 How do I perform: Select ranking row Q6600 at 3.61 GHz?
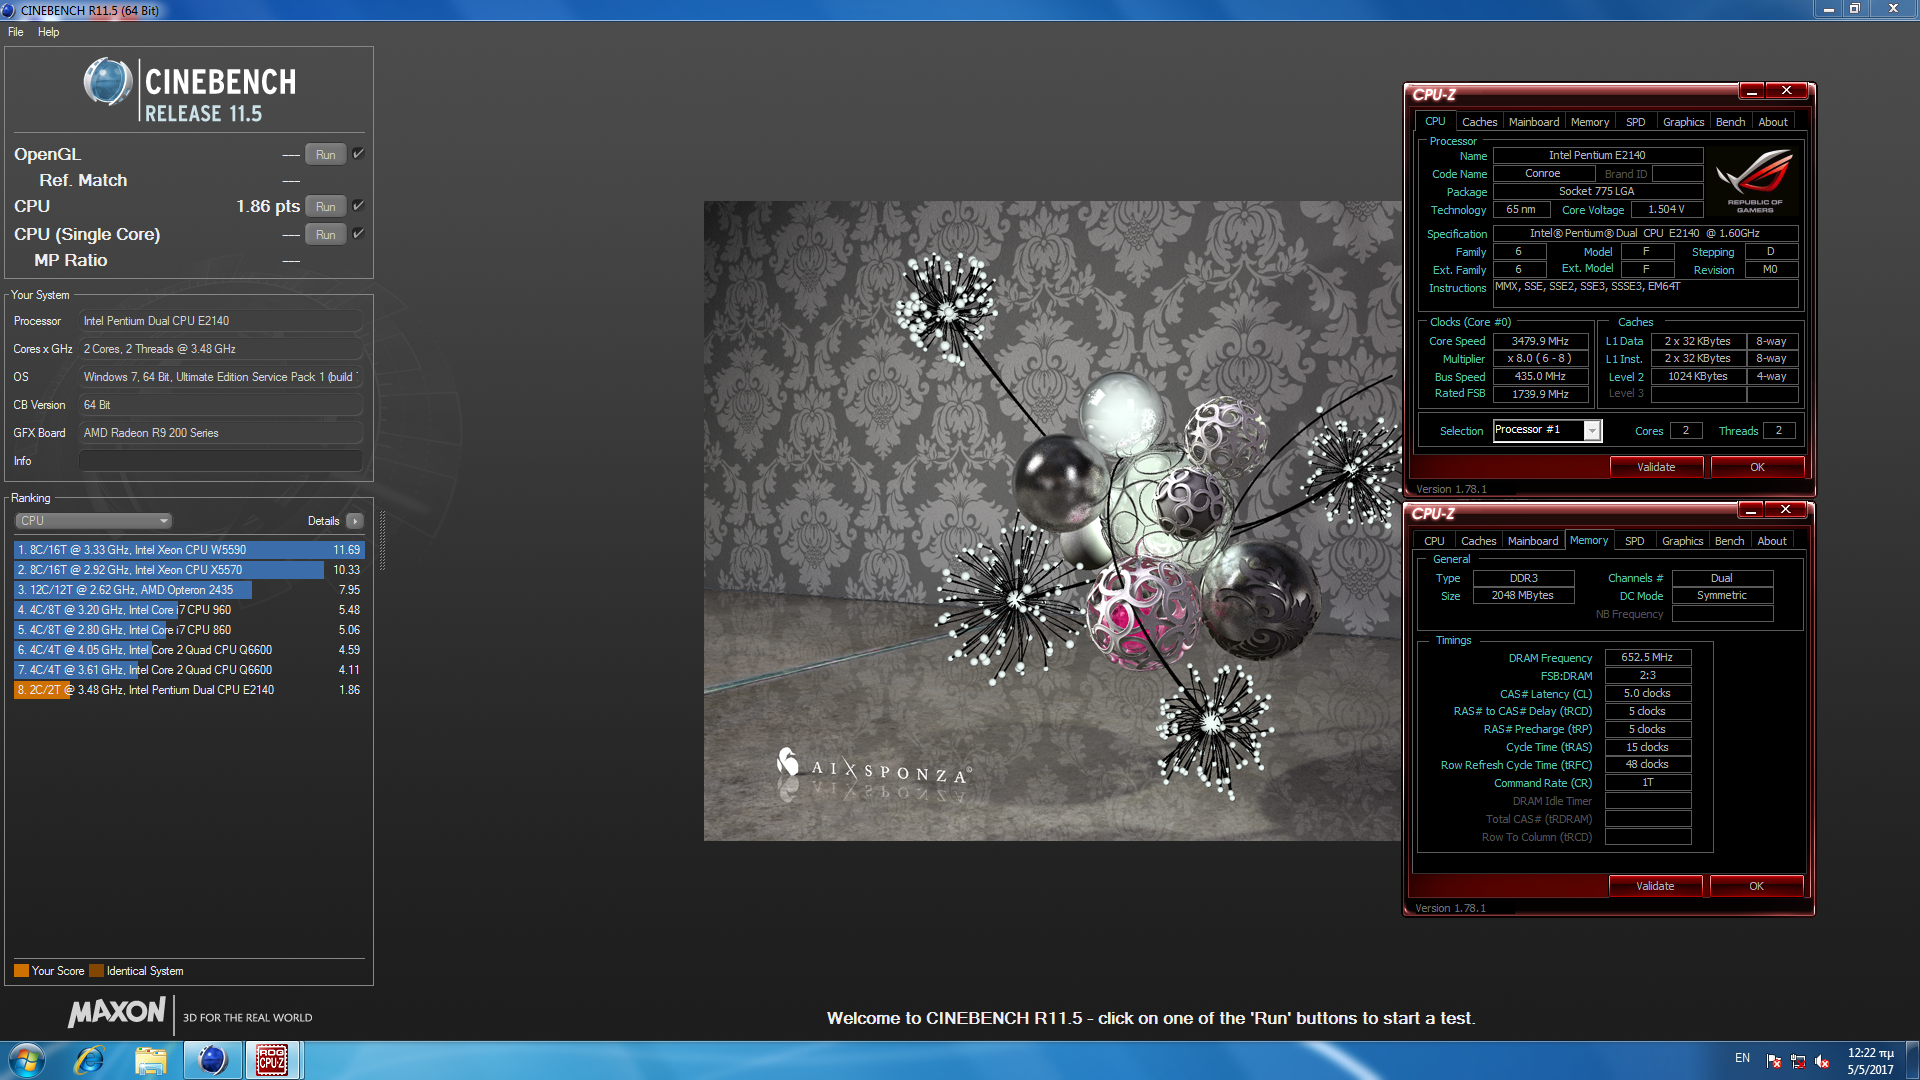(188, 670)
